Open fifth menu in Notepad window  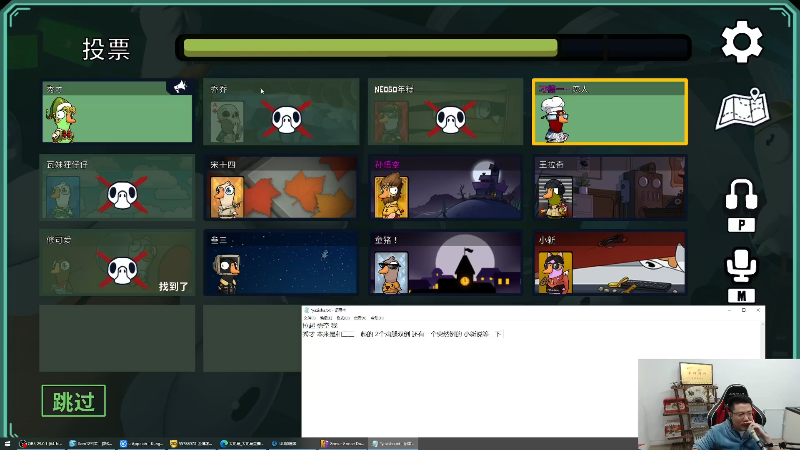(x=377, y=318)
